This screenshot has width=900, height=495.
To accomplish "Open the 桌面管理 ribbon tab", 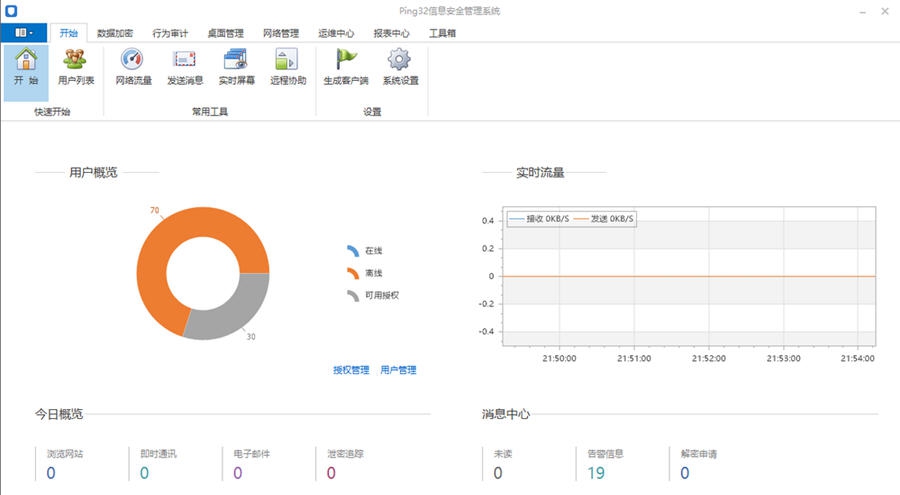I will (x=225, y=33).
